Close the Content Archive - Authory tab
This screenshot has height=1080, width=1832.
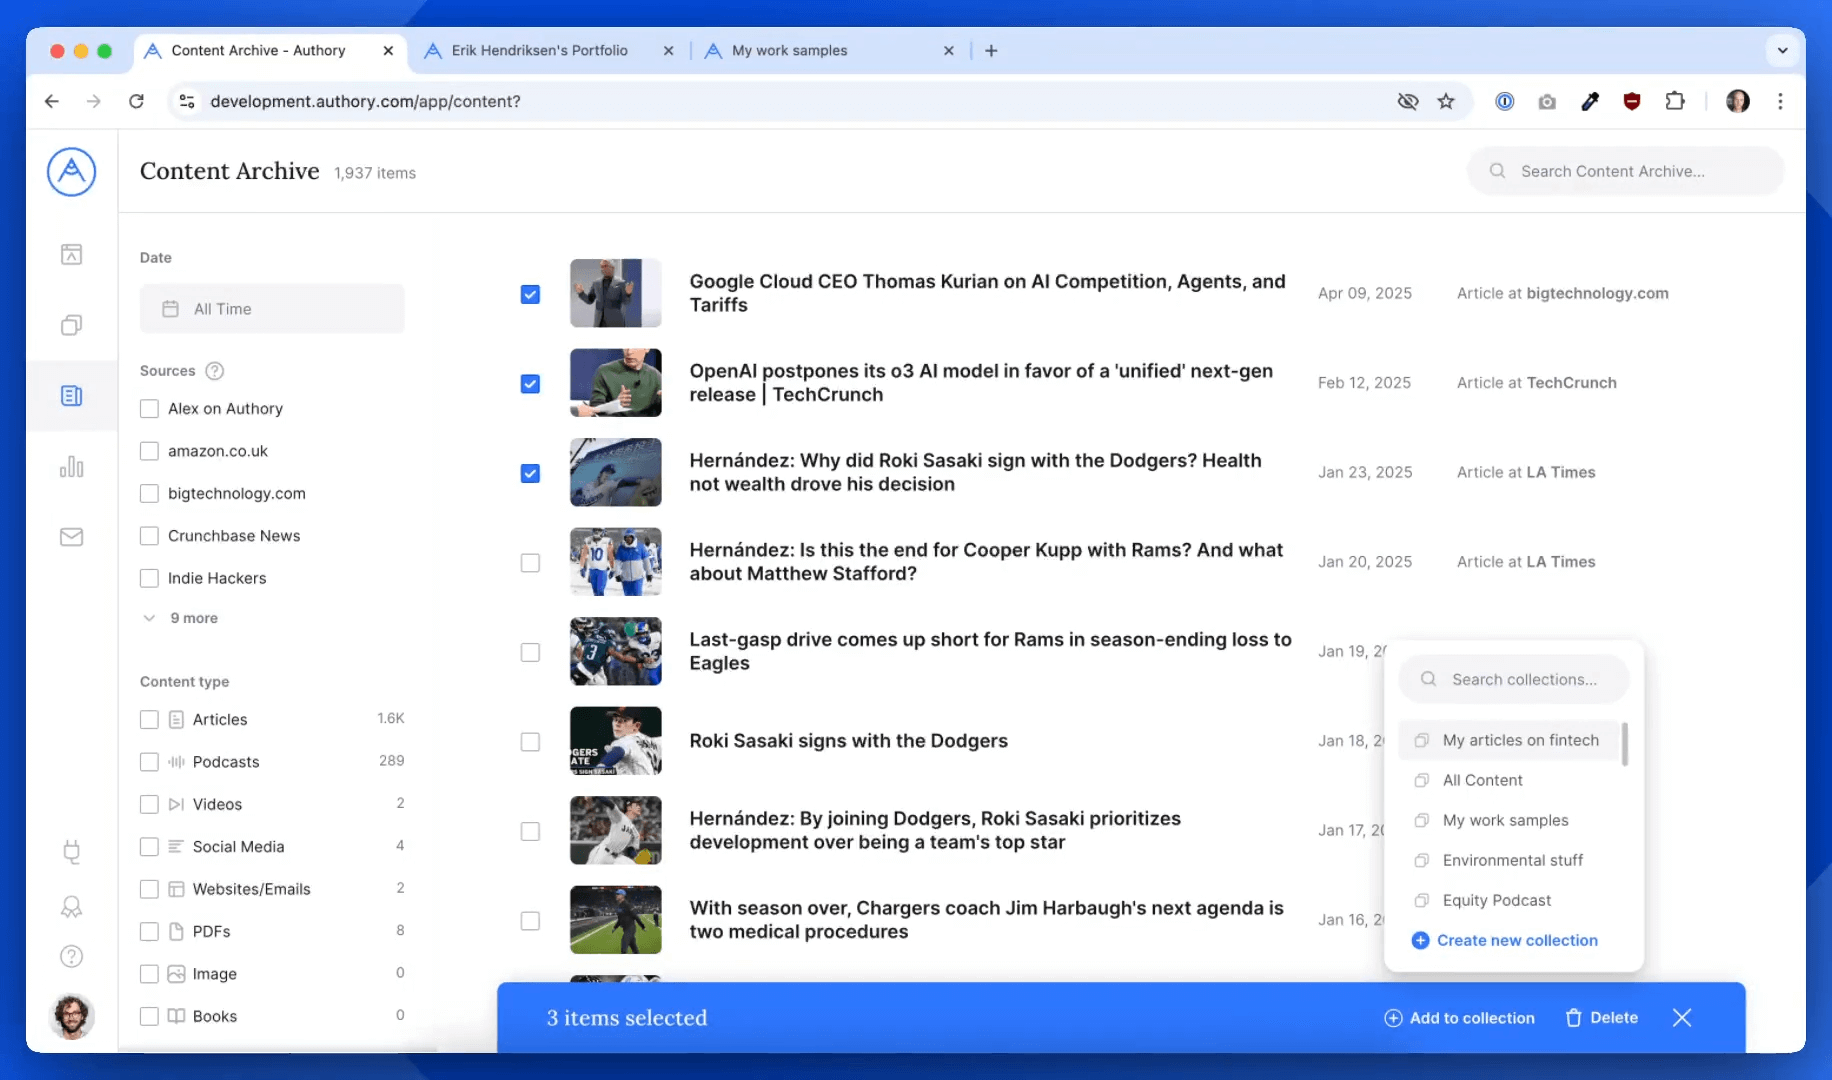[388, 51]
